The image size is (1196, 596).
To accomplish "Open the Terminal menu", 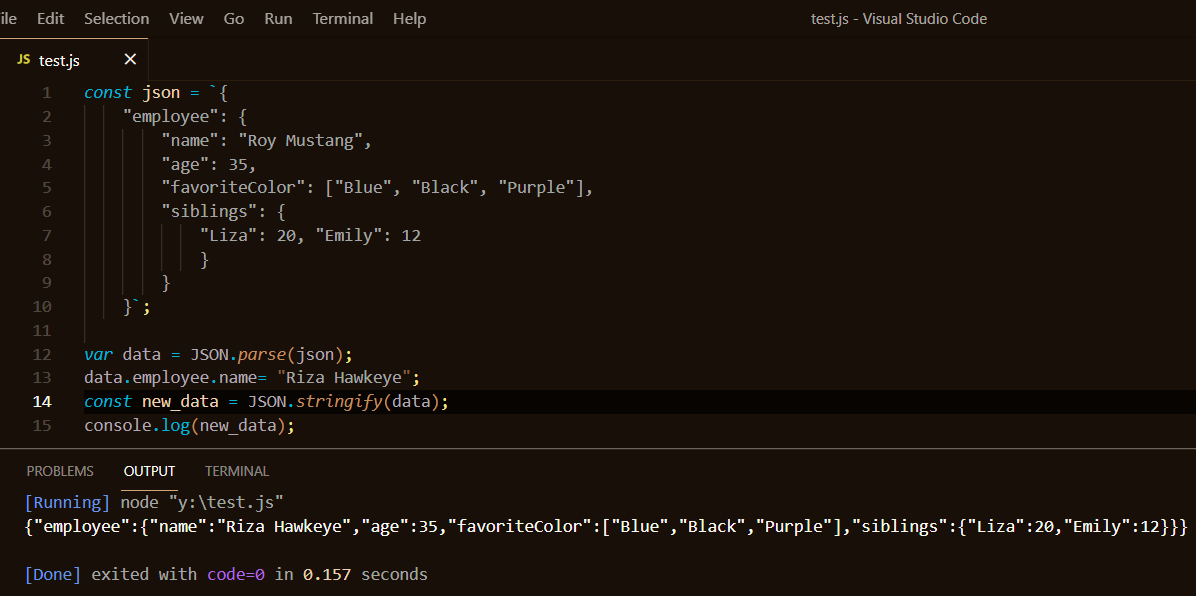I will (x=342, y=18).
